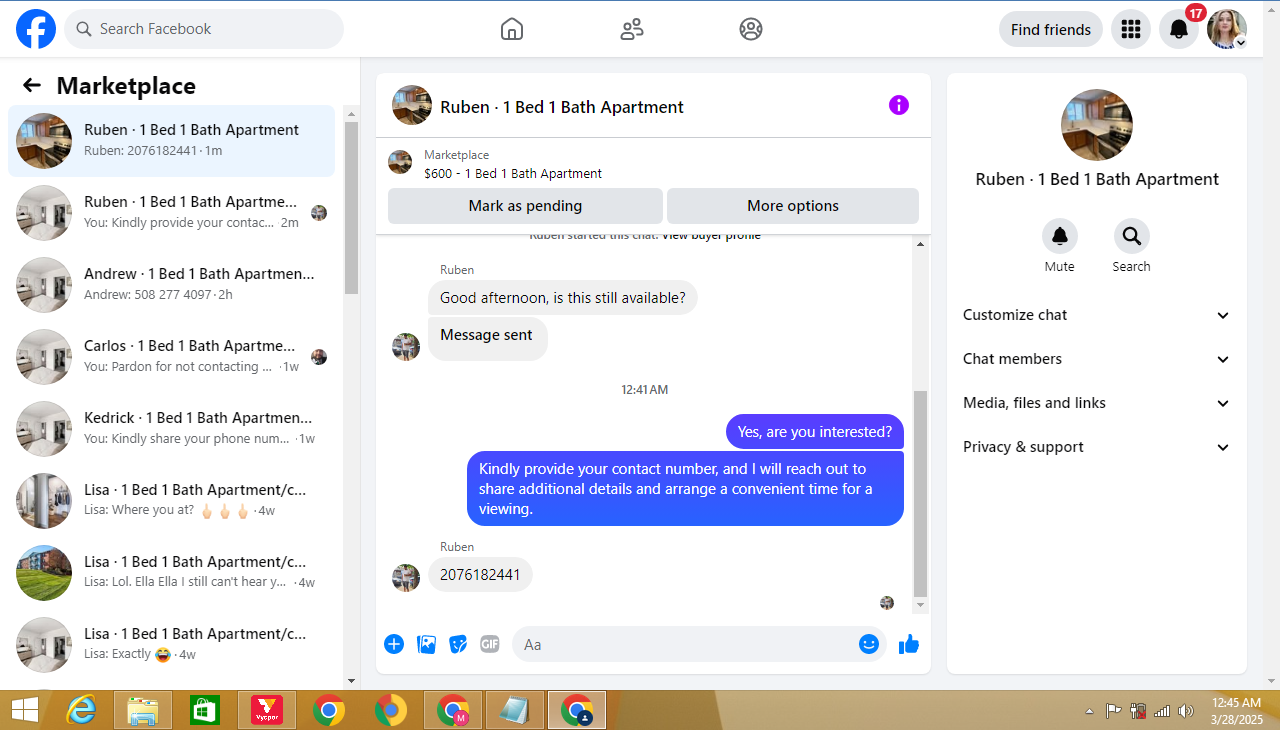Open Lisa chat saying 'Exactly'
The image size is (1280, 730).
[172, 645]
